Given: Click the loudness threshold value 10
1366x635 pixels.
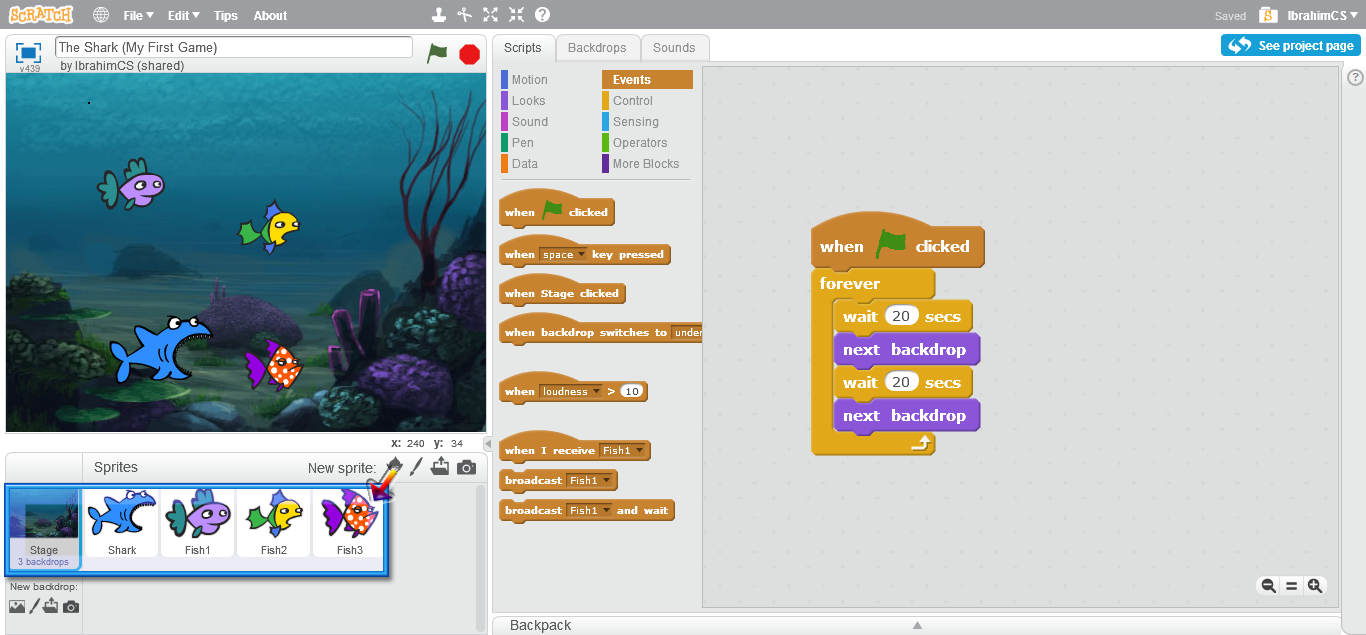Looking at the screenshot, I should tap(631, 392).
